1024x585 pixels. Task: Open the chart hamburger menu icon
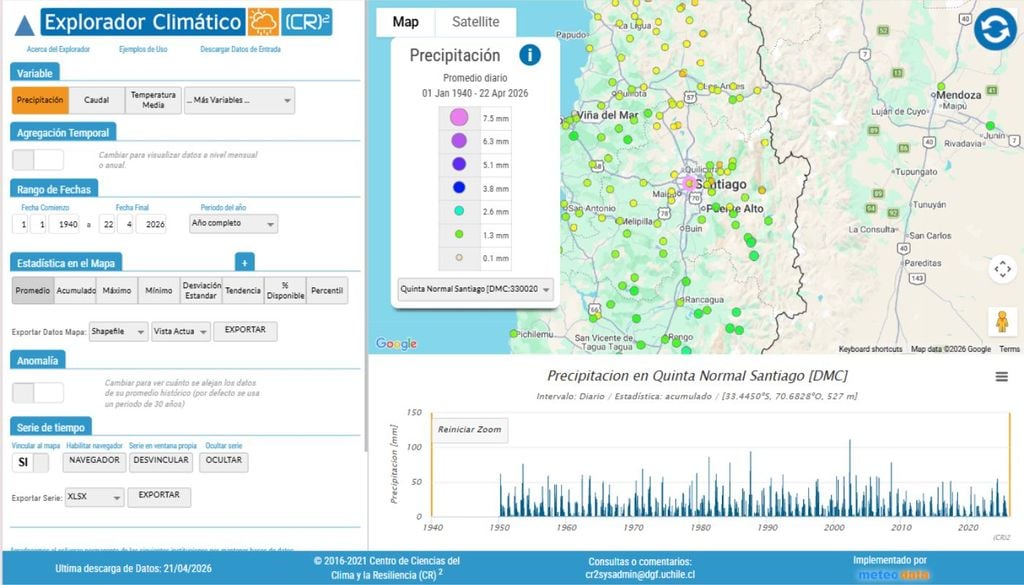[1001, 377]
